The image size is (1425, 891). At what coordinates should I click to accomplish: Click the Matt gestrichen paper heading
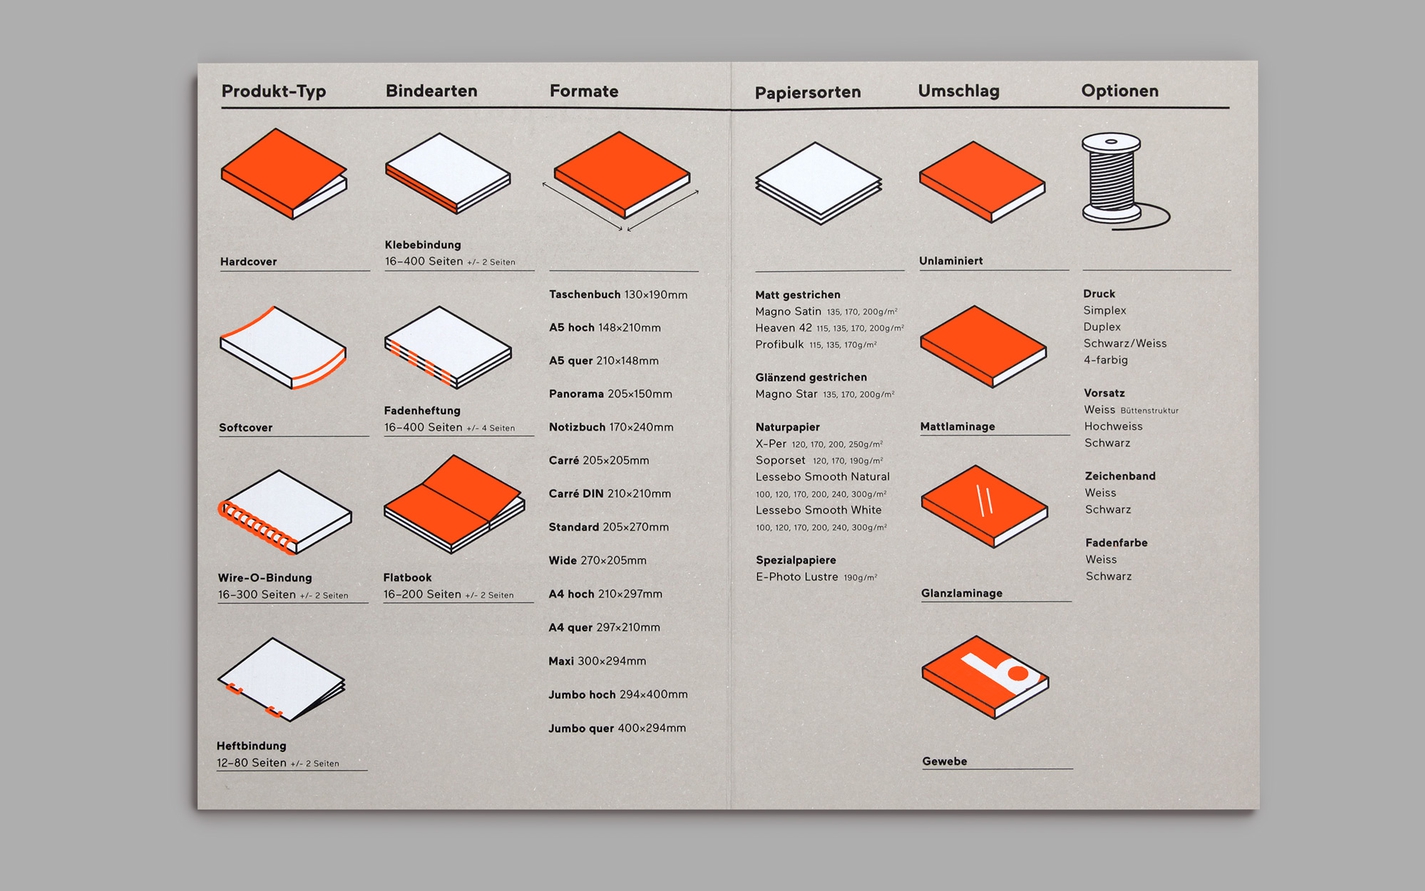pyautogui.click(x=798, y=295)
